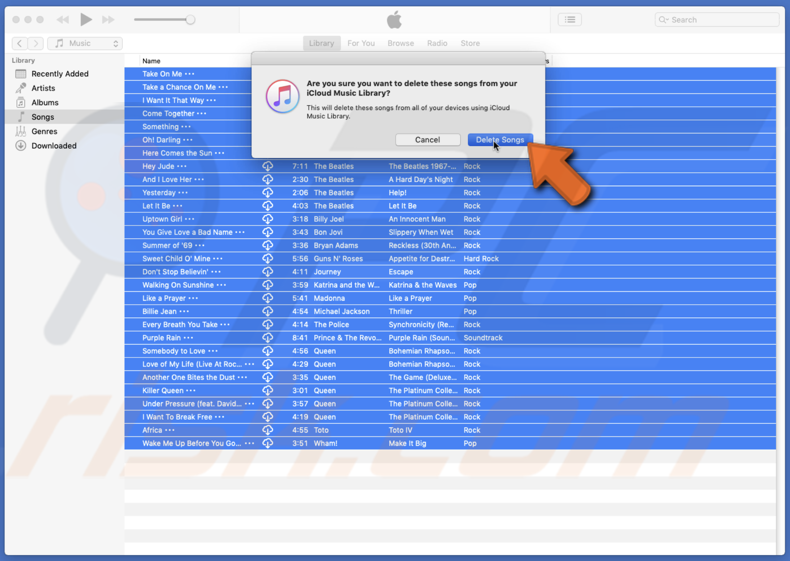This screenshot has width=790, height=561.
Task: Download Uptown Girl via cloud icon
Action: click(268, 219)
